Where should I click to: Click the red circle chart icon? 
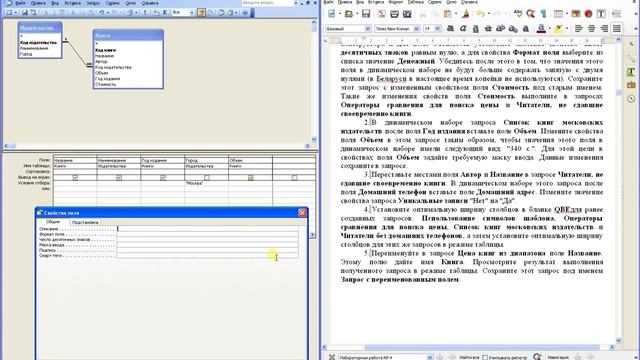[x=588, y=13]
